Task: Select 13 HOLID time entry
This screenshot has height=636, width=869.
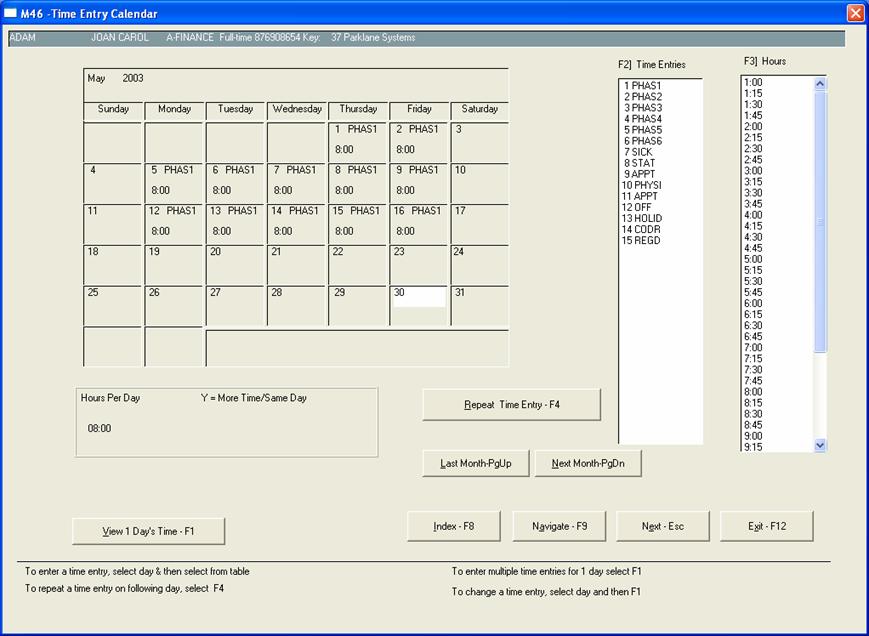Action: (x=641, y=218)
